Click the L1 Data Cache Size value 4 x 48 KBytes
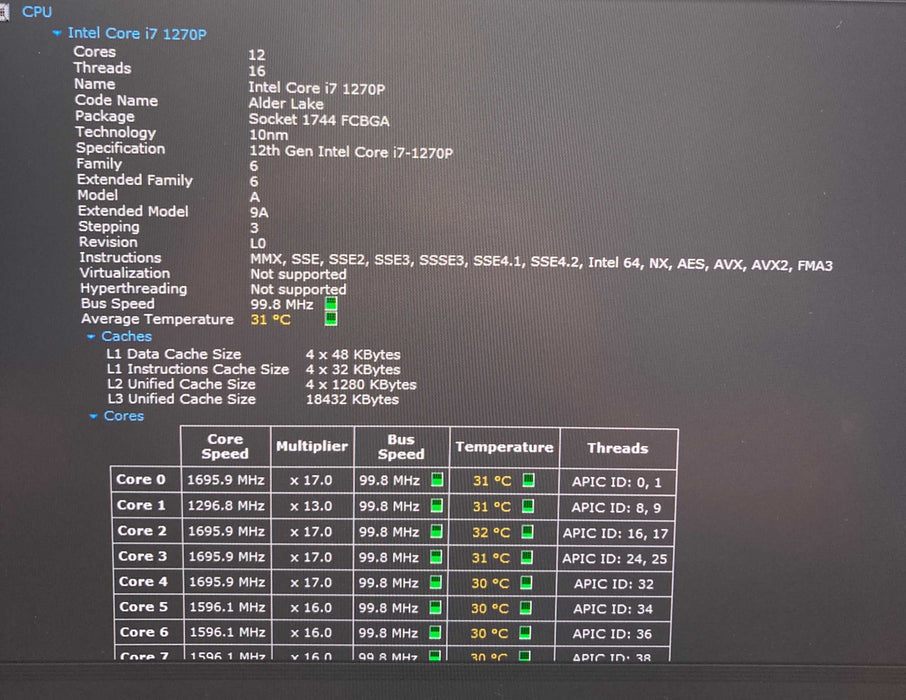Screen dimensions: 906x700 point(353,354)
